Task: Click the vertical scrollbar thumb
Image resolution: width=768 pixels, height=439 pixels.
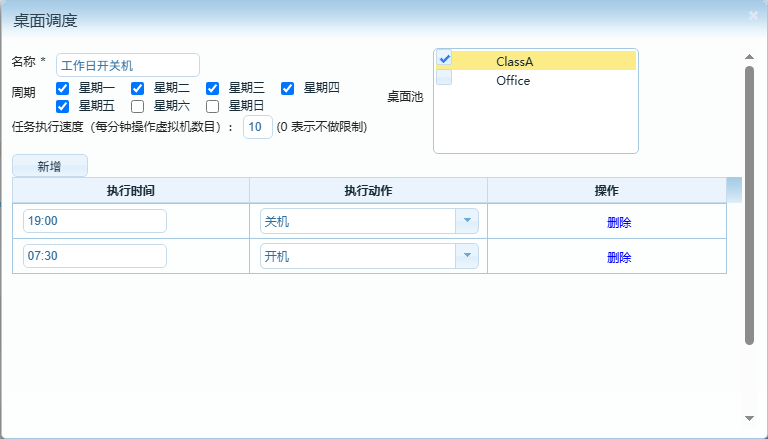Action: [749, 205]
